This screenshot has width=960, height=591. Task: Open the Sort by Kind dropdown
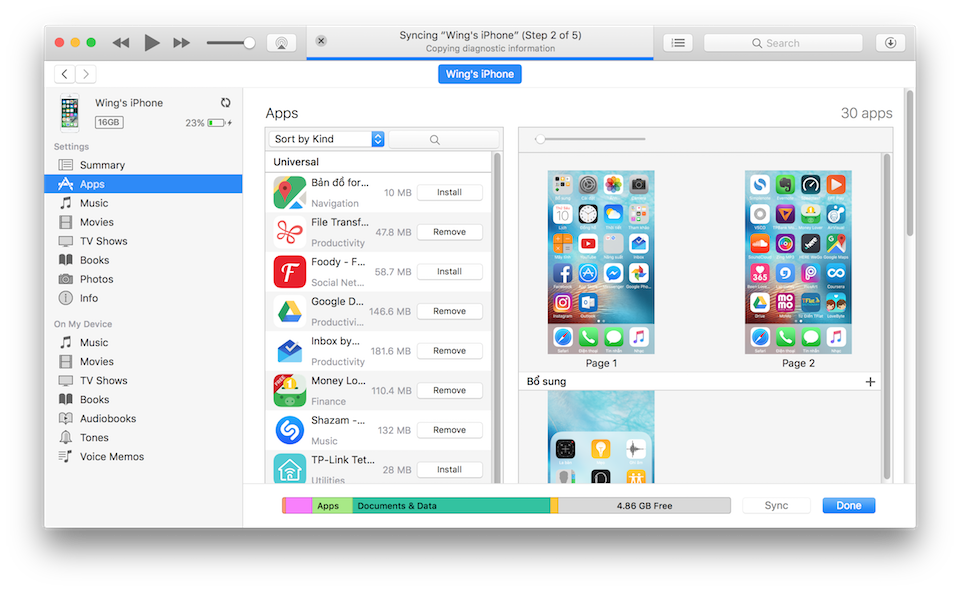coord(326,139)
